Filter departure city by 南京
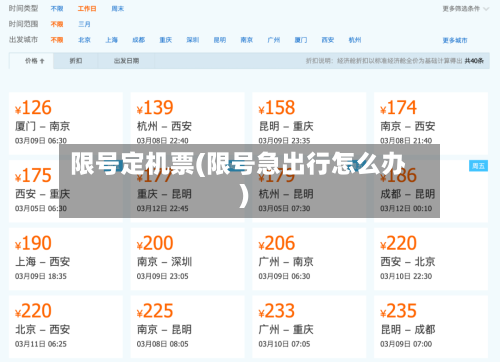This screenshot has width=500, height=362. point(247,40)
